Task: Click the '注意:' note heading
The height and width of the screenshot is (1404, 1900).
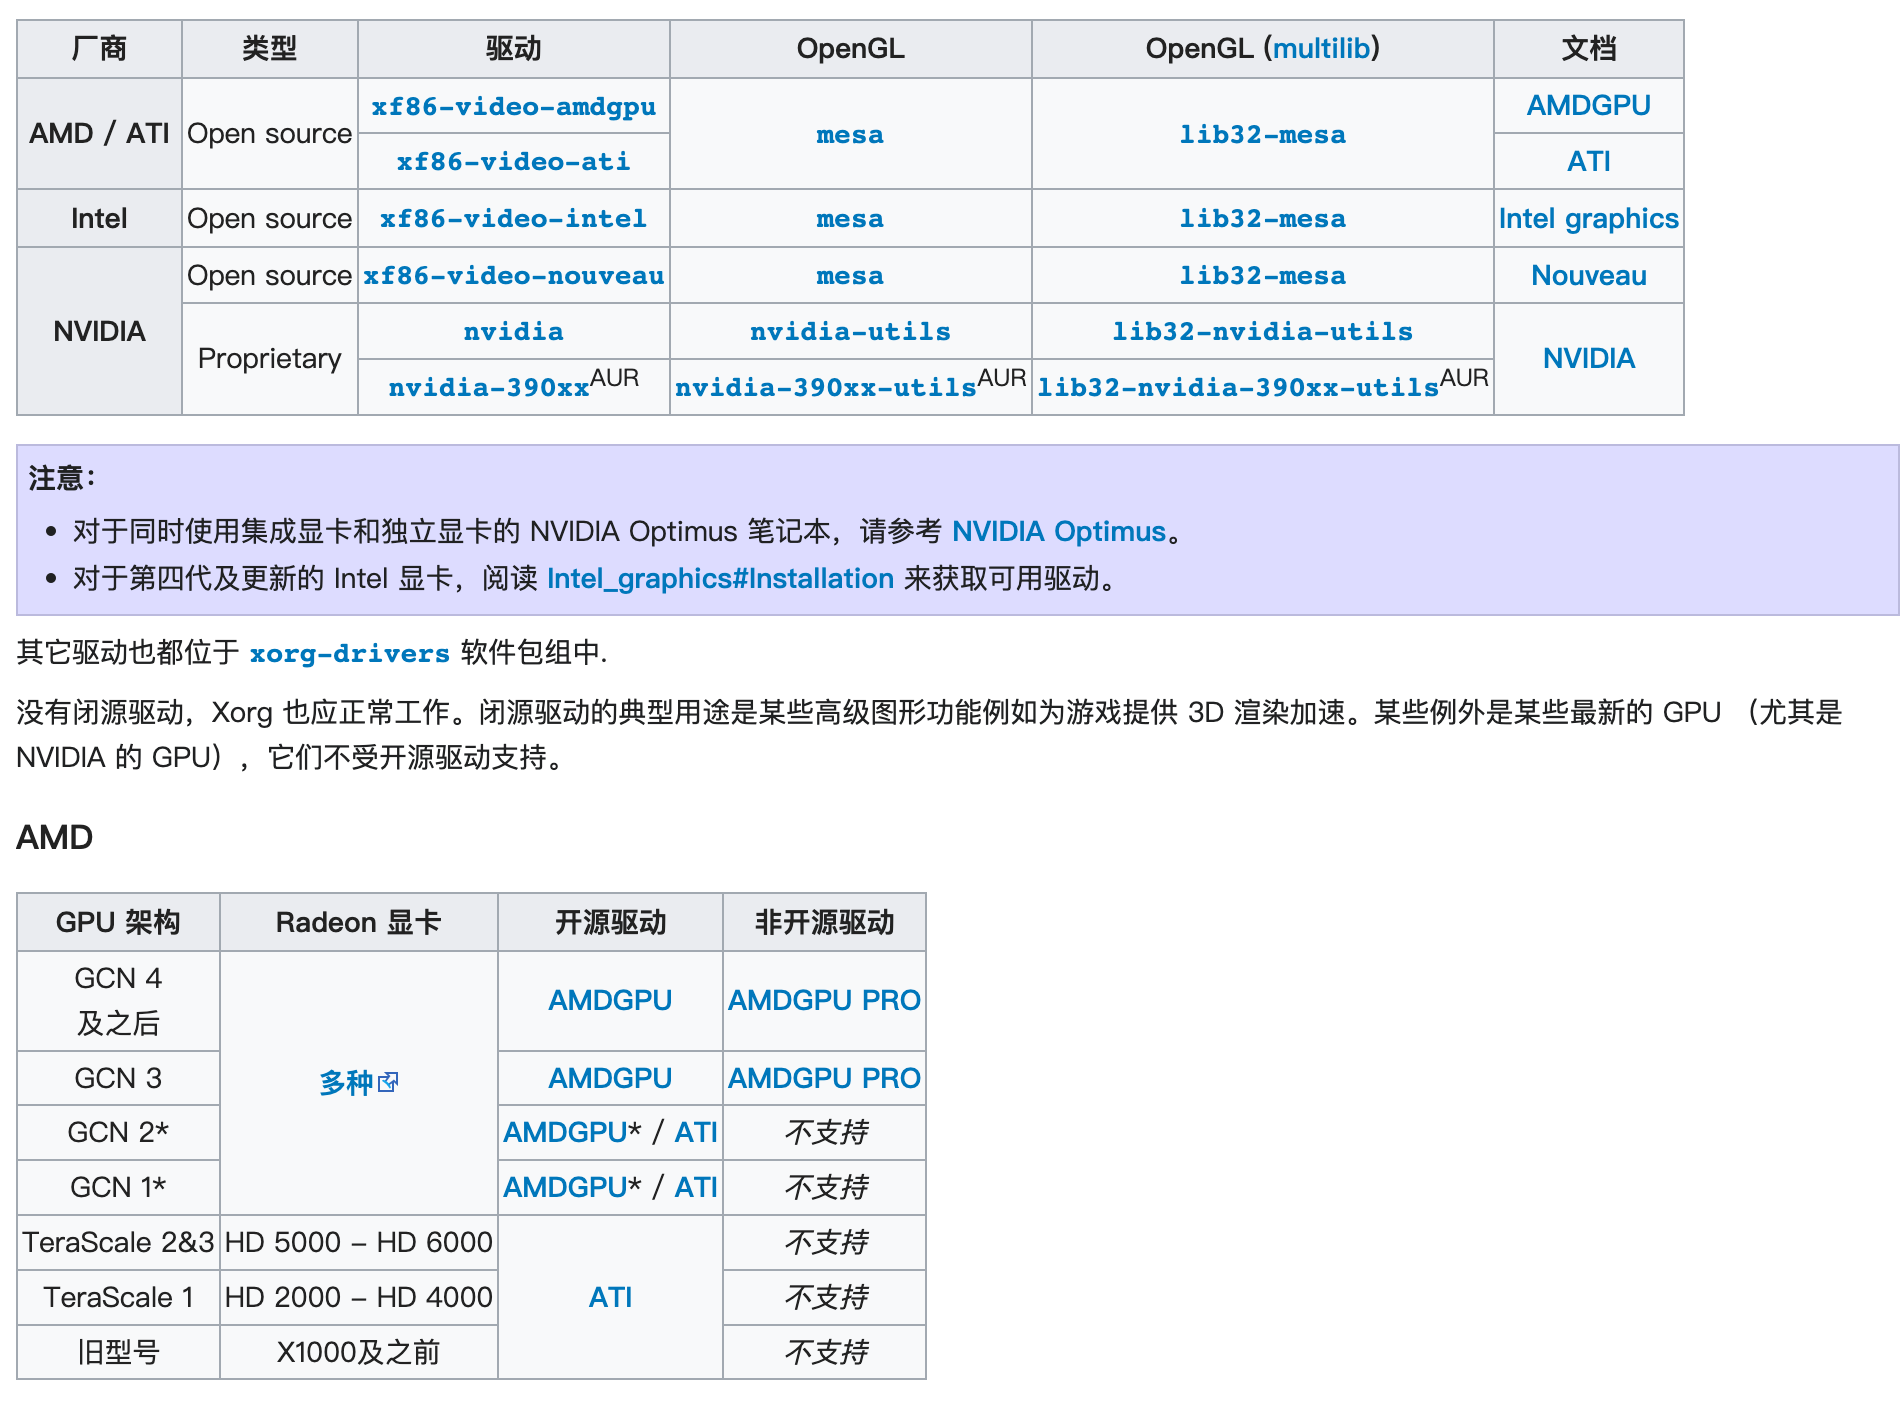Action: 62,478
